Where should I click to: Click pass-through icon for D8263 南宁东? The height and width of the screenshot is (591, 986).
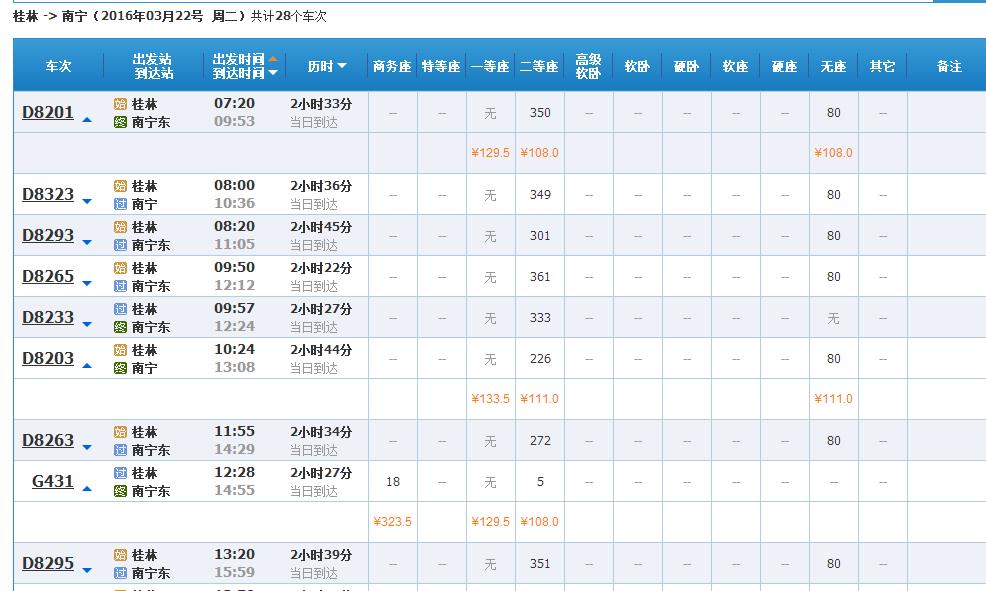click(120, 450)
